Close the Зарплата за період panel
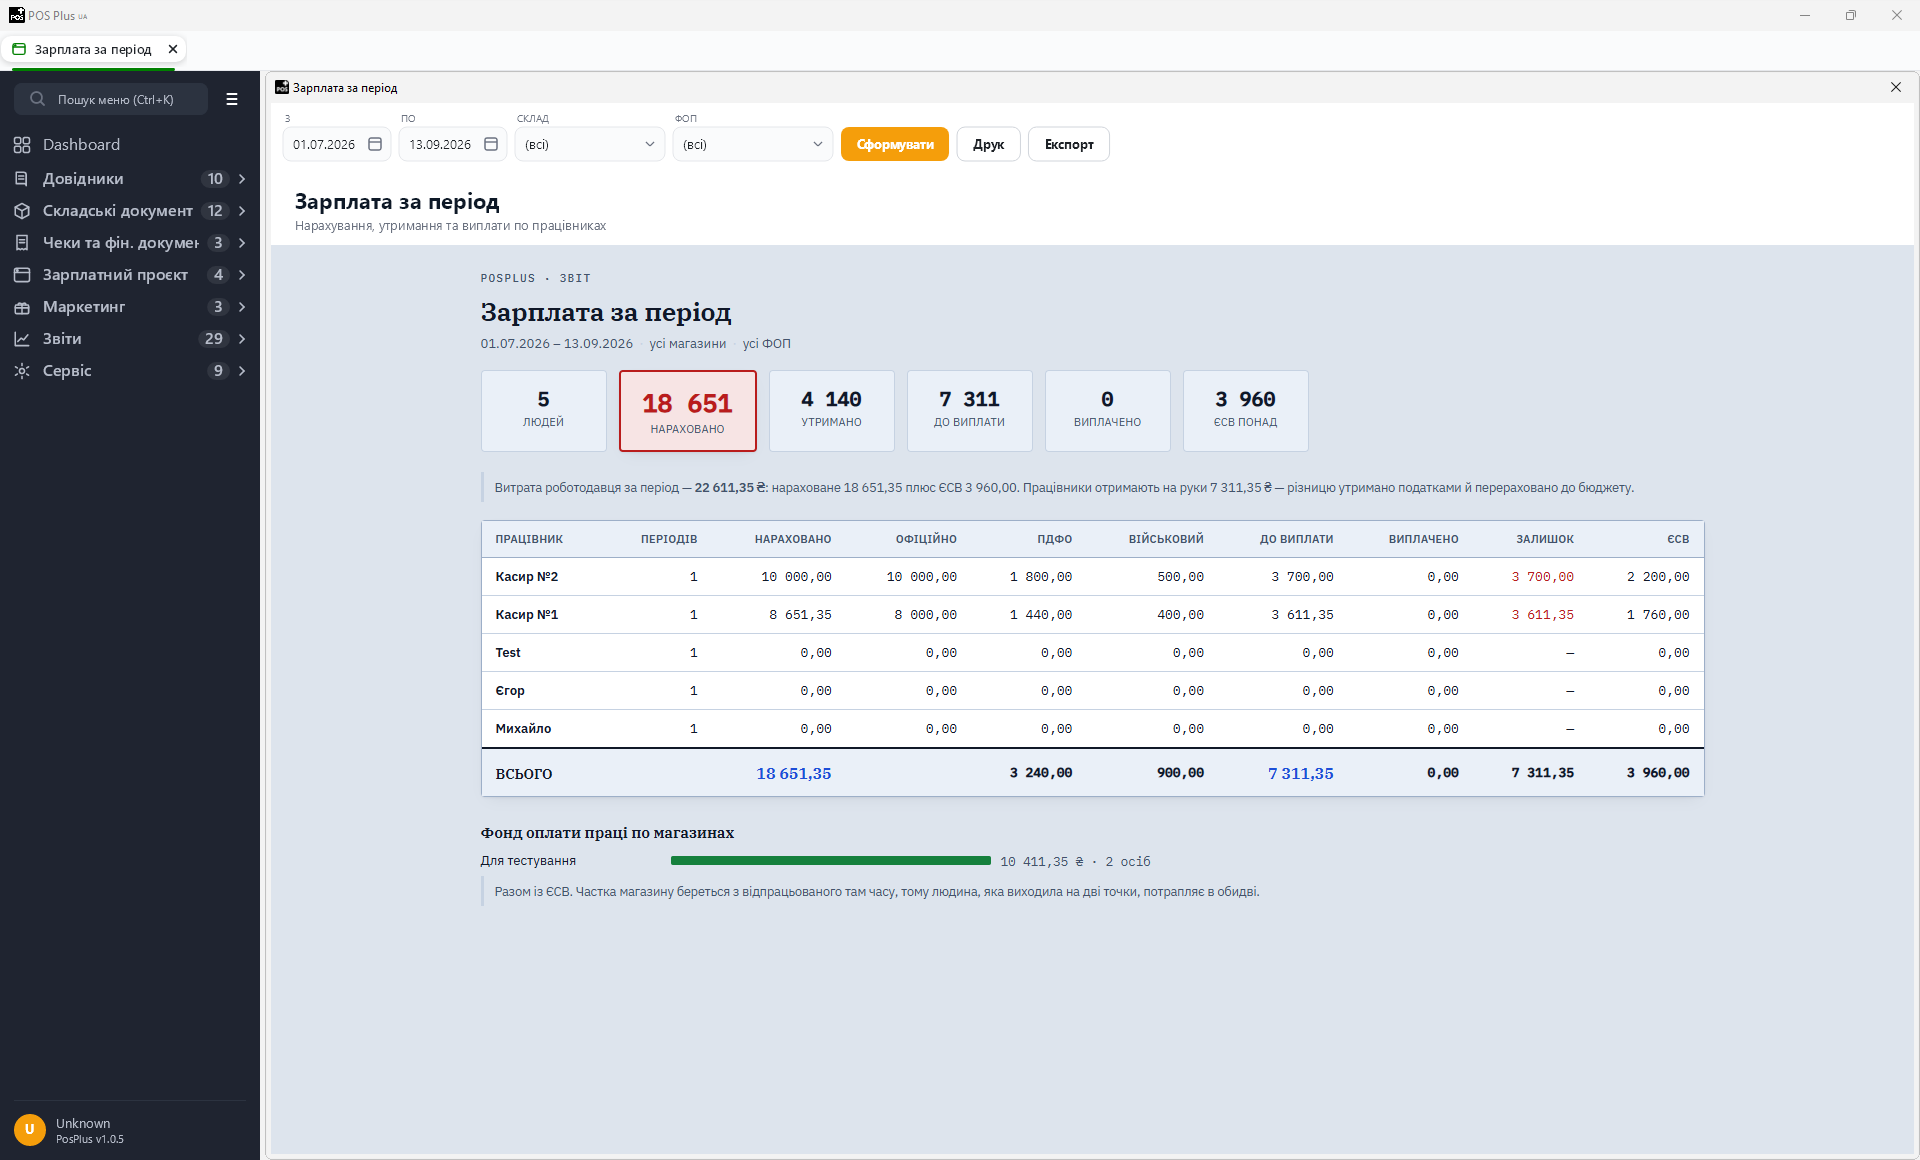Viewport: 1920px width, 1160px height. point(1896,87)
